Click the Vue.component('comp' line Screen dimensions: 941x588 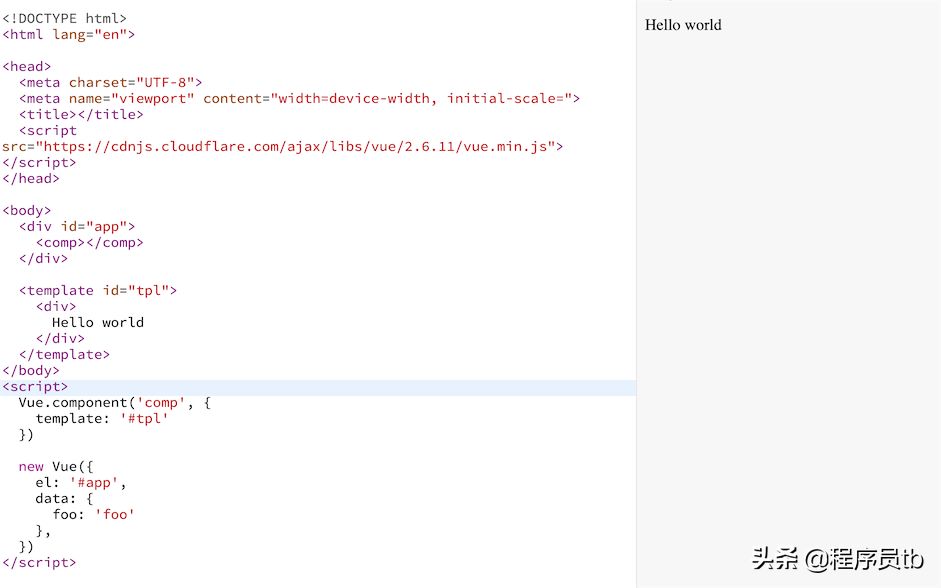point(114,402)
